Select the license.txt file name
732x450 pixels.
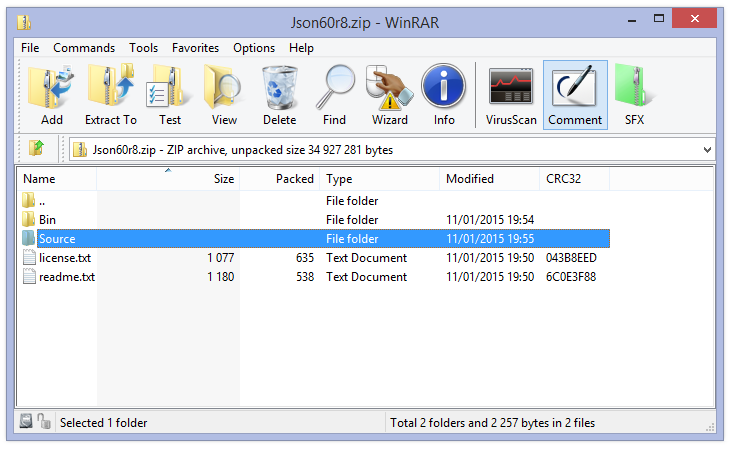[x=65, y=258]
